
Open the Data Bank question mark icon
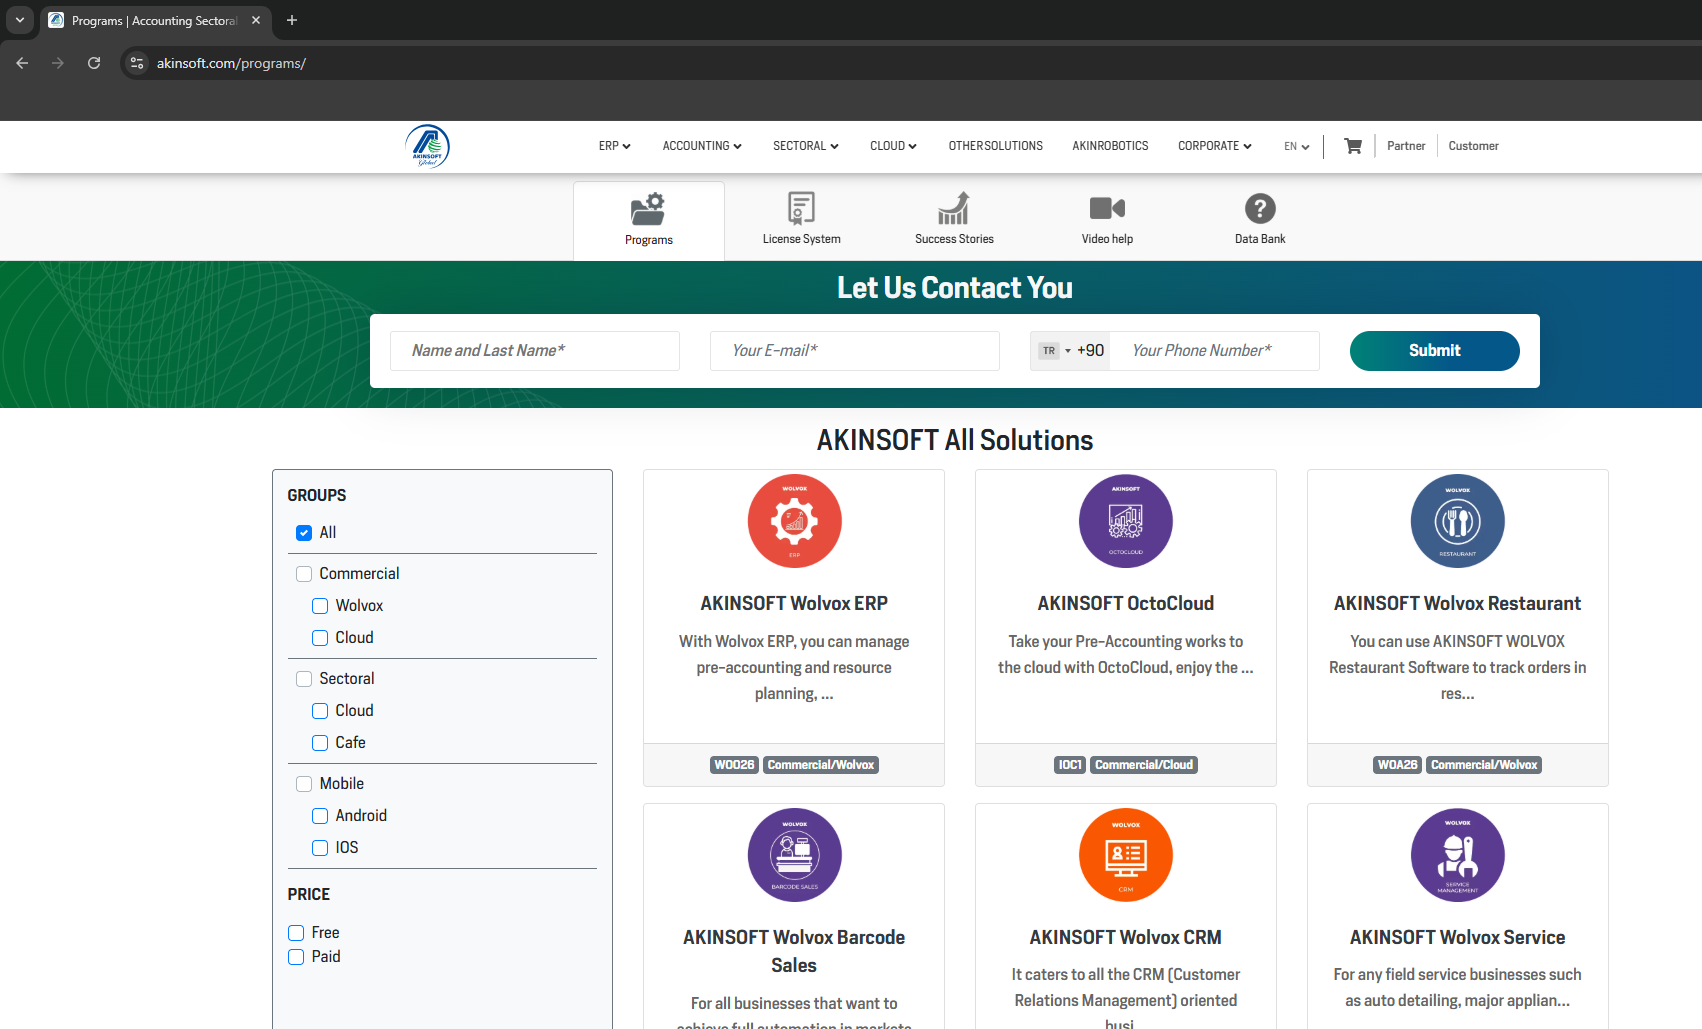coord(1260,208)
